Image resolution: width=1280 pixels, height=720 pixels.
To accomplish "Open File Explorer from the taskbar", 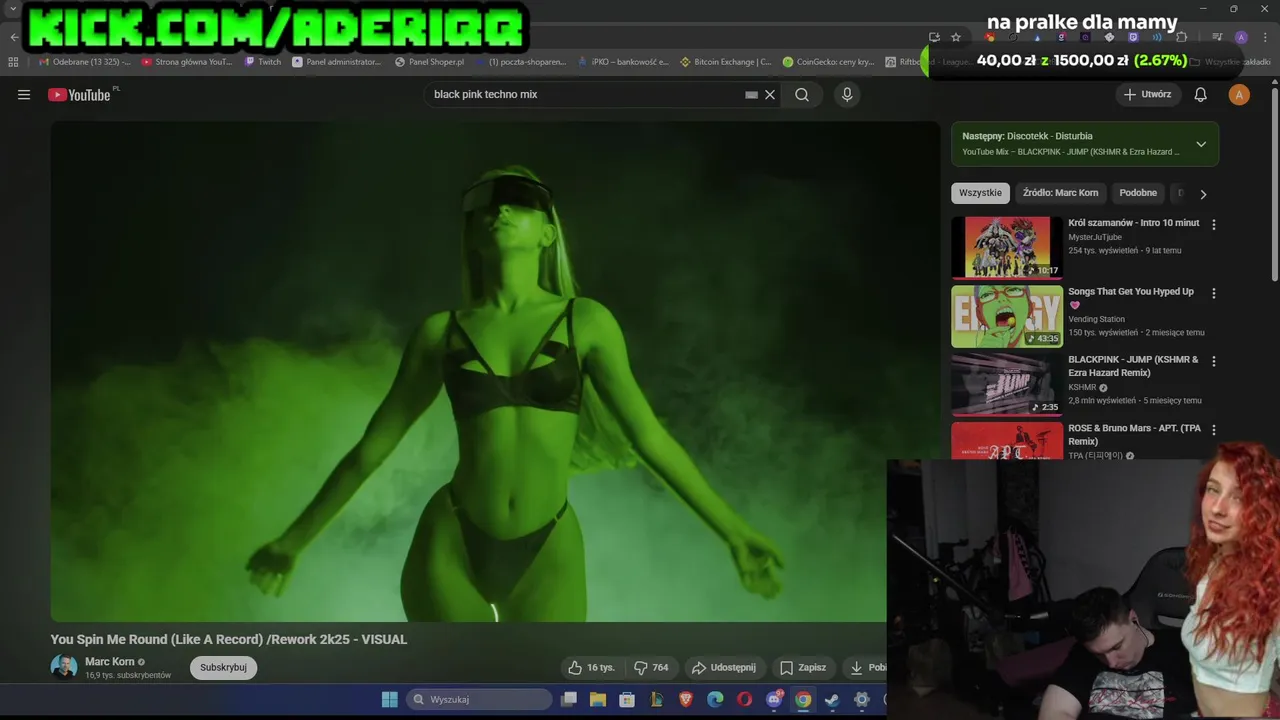I will click(x=598, y=700).
